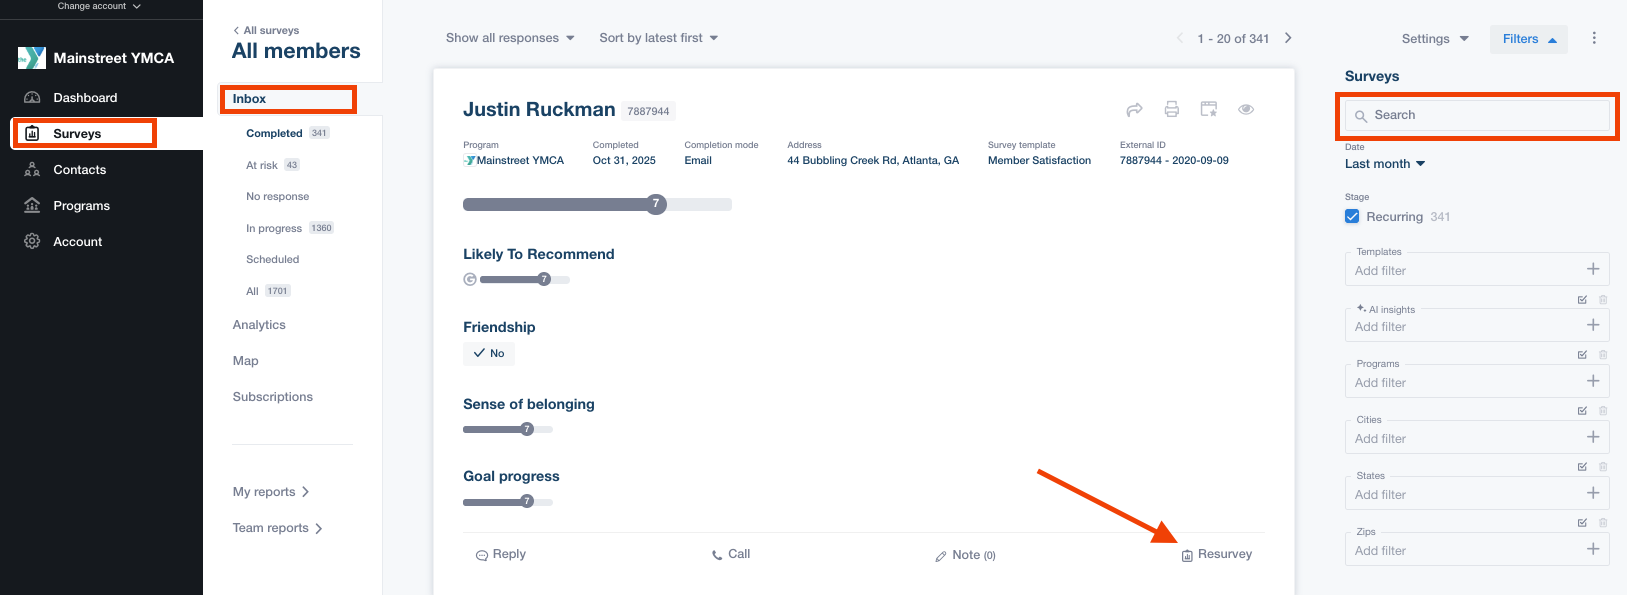
Task: Click the share/forward arrow icon on the response
Action: [x=1134, y=110]
